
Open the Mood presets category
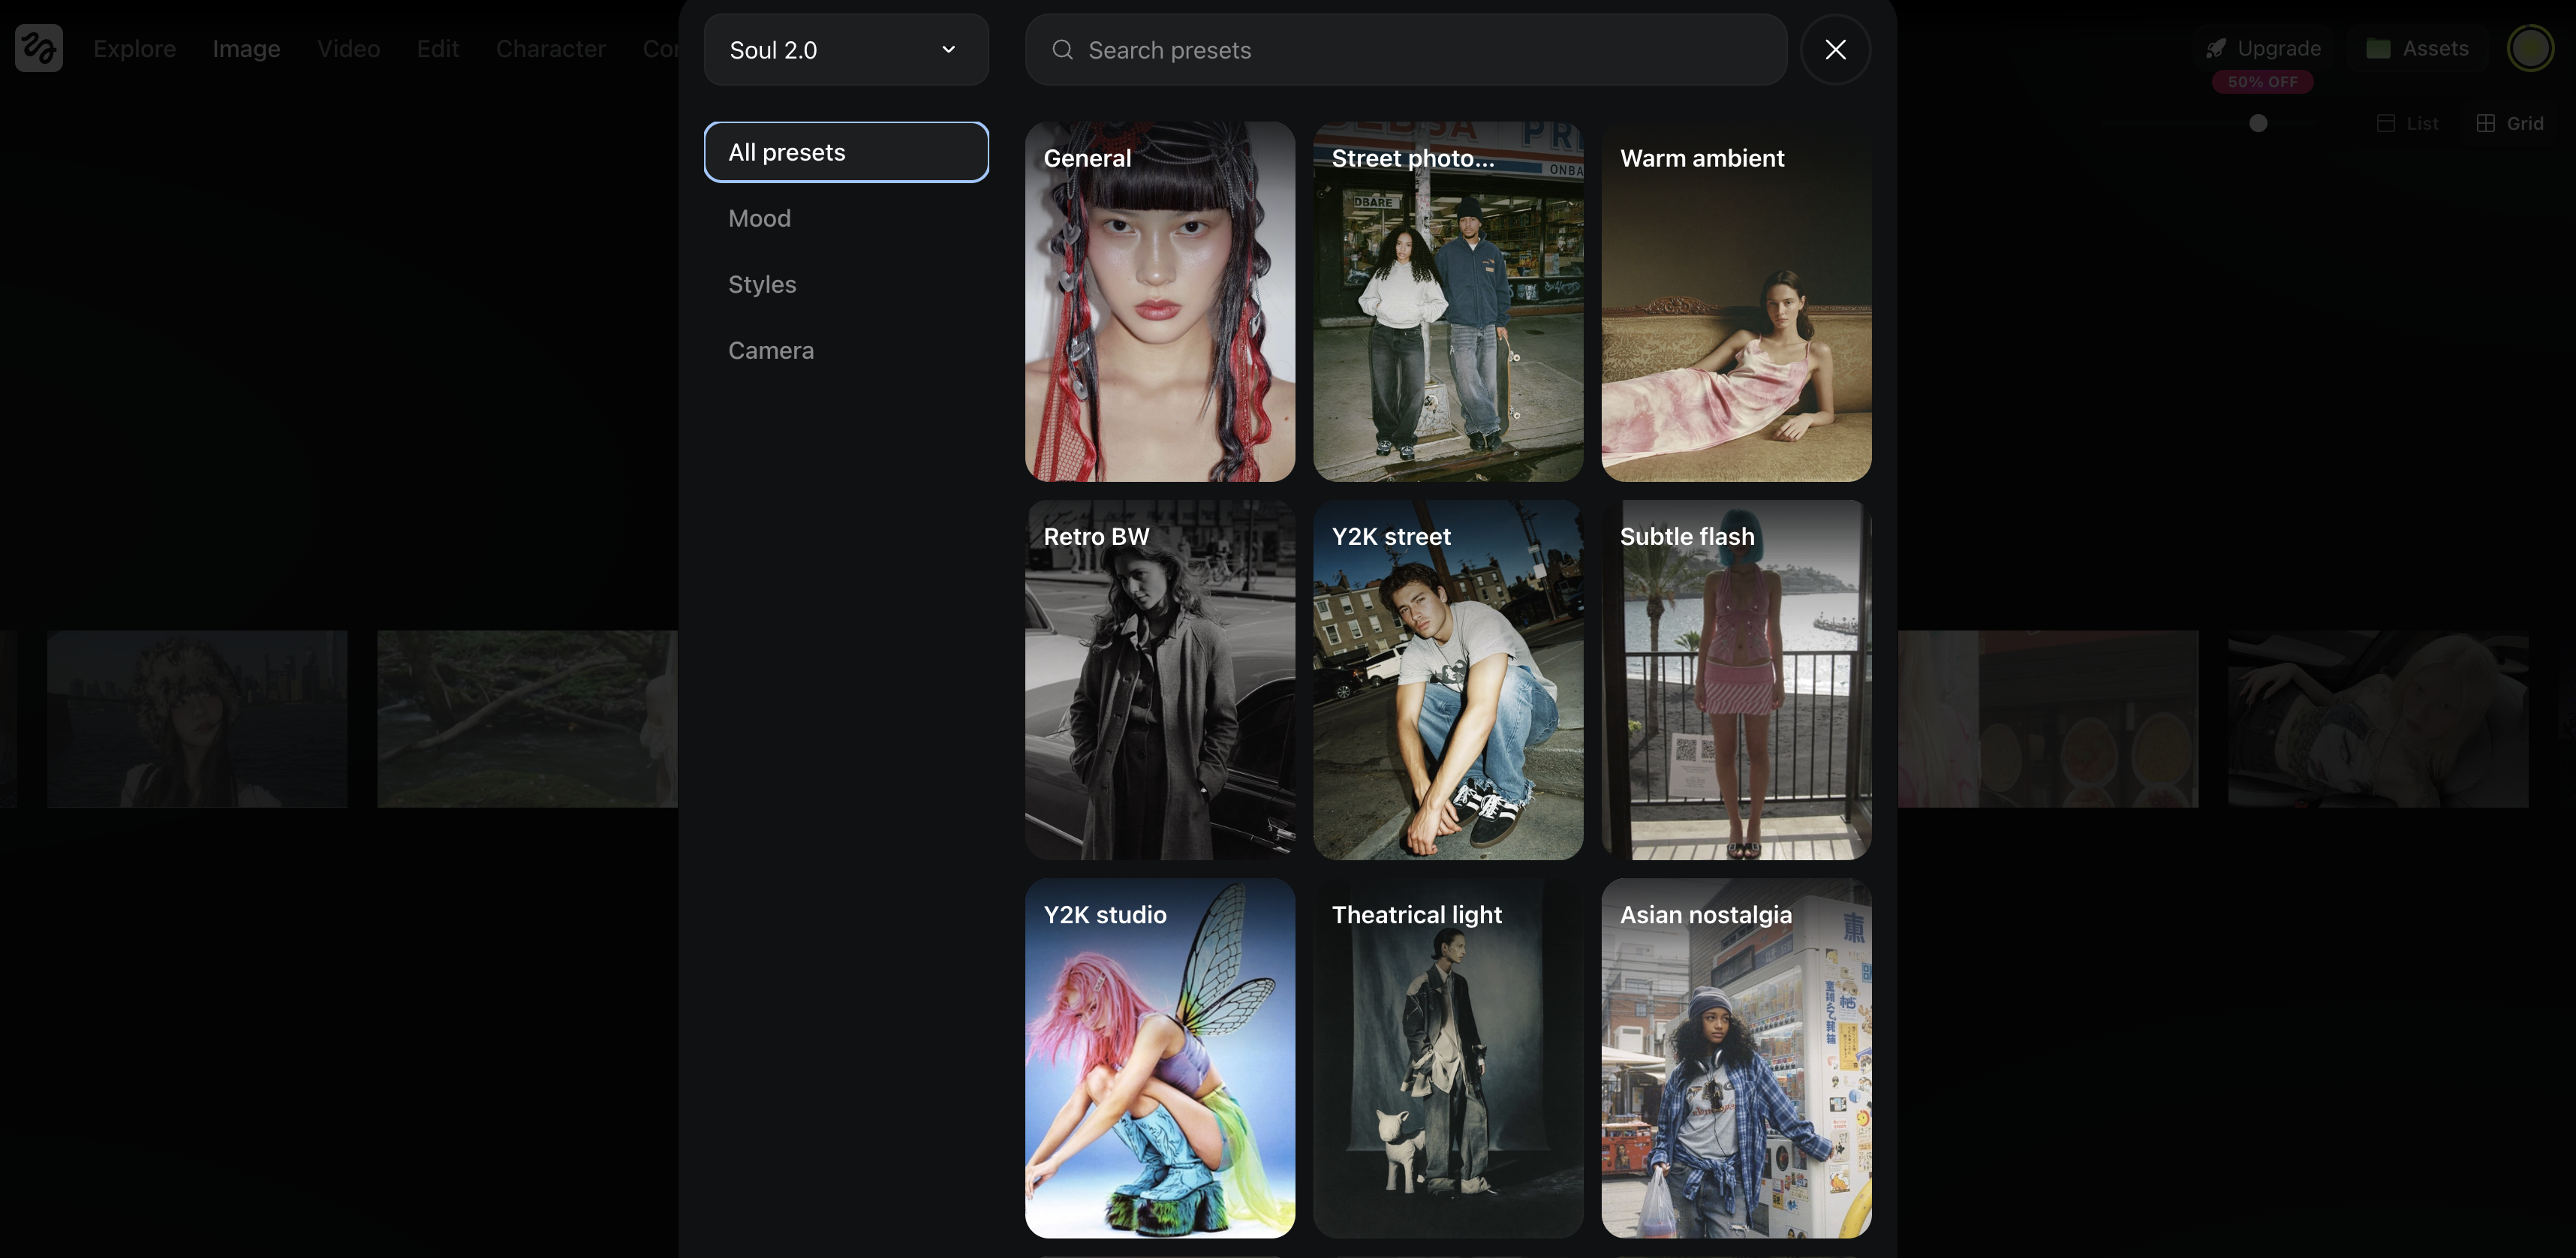pyautogui.click(x=759, y=218)
